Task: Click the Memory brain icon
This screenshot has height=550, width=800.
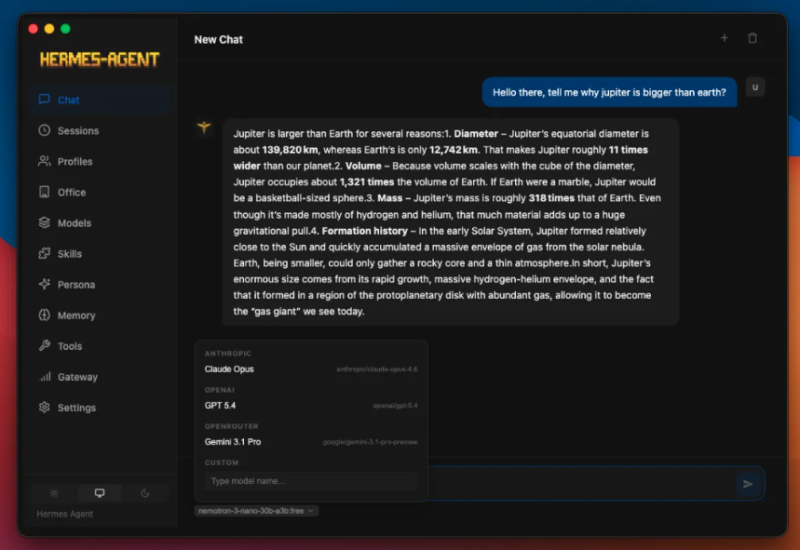Action: click(x=44, y=315)
